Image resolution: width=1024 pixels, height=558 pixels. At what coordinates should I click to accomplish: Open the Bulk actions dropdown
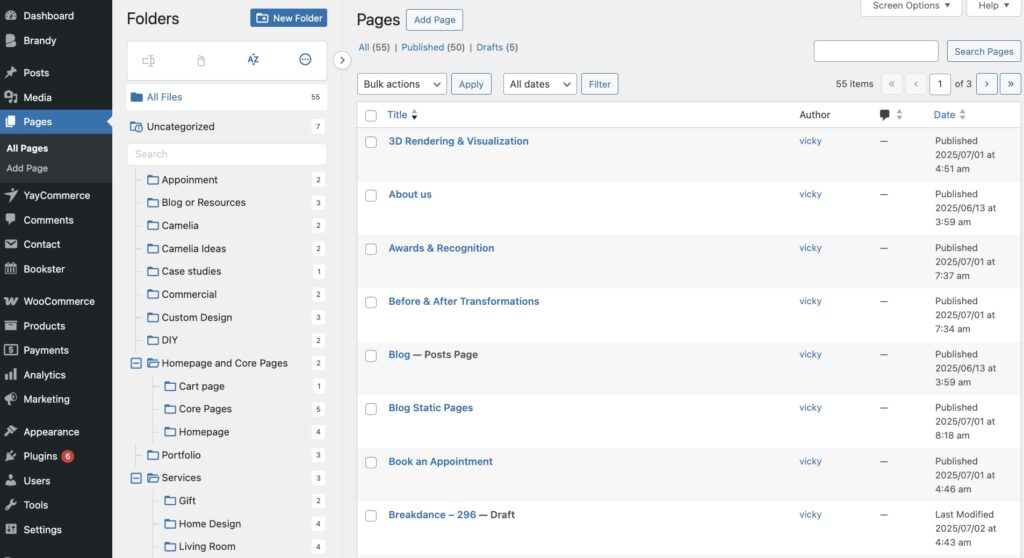[x=402, y=84]
